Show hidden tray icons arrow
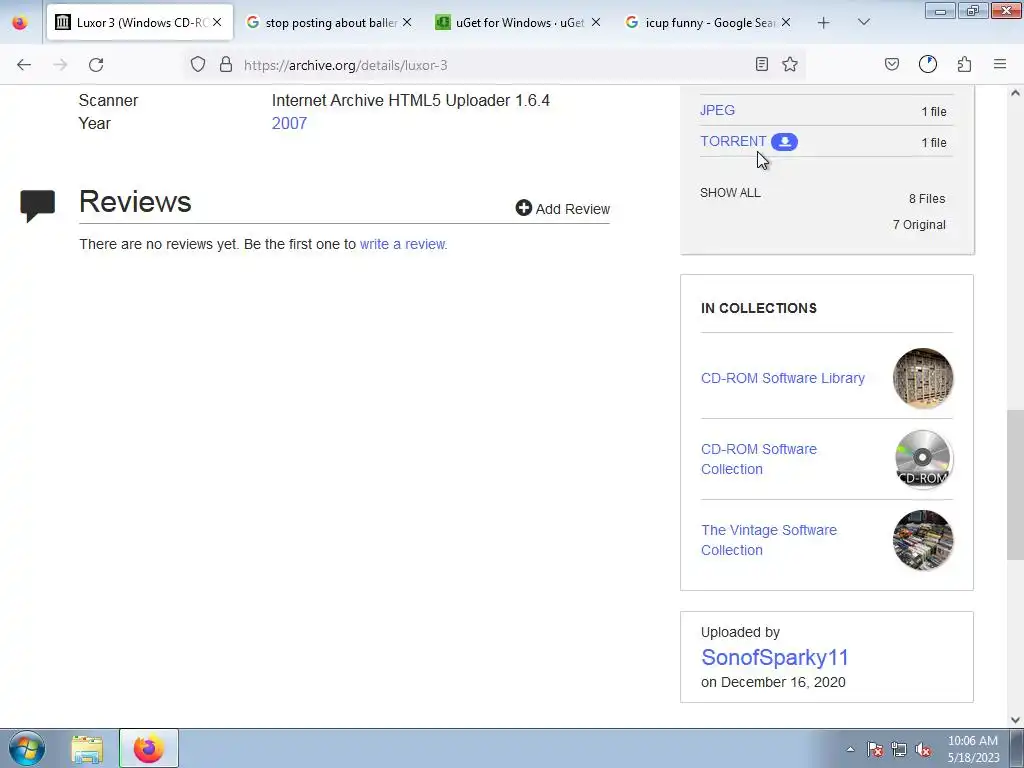 (850, 749)
